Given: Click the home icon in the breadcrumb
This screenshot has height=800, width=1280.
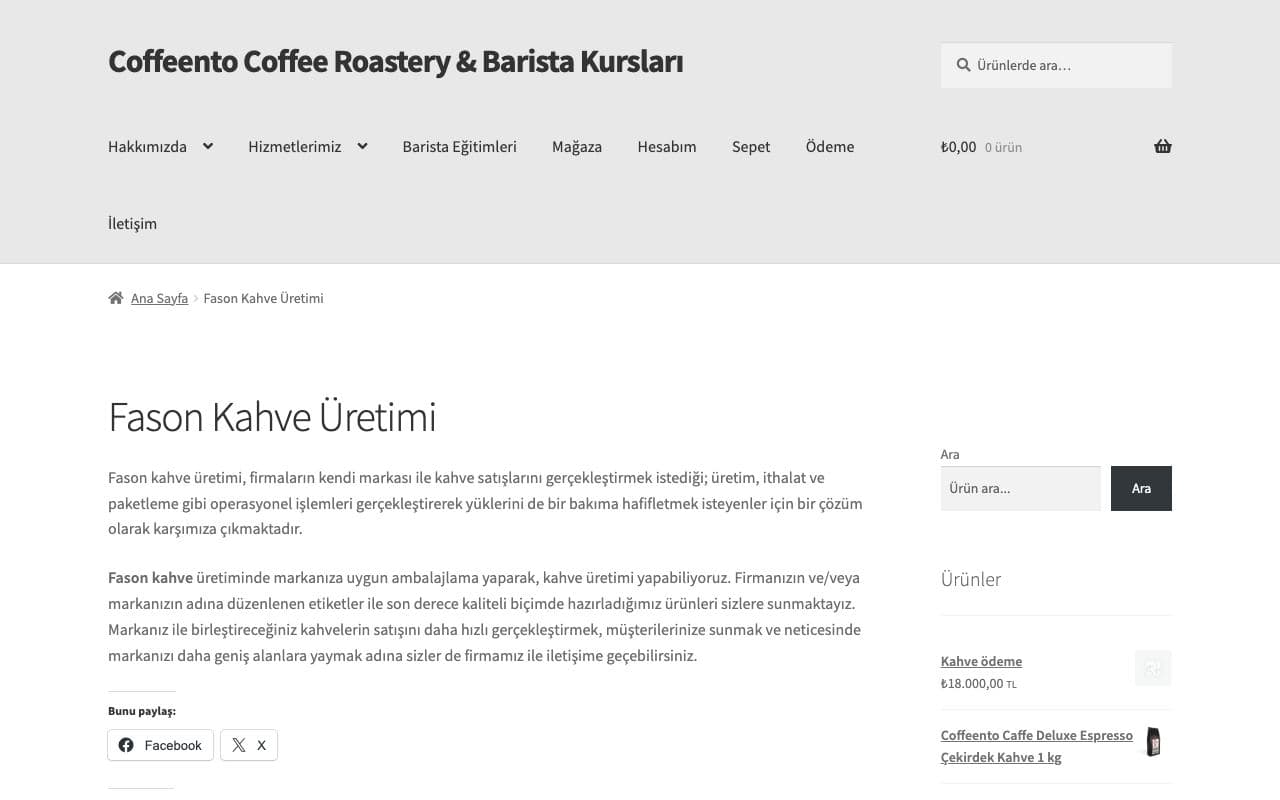Looking at the screenshot, I should click(116, 298).
